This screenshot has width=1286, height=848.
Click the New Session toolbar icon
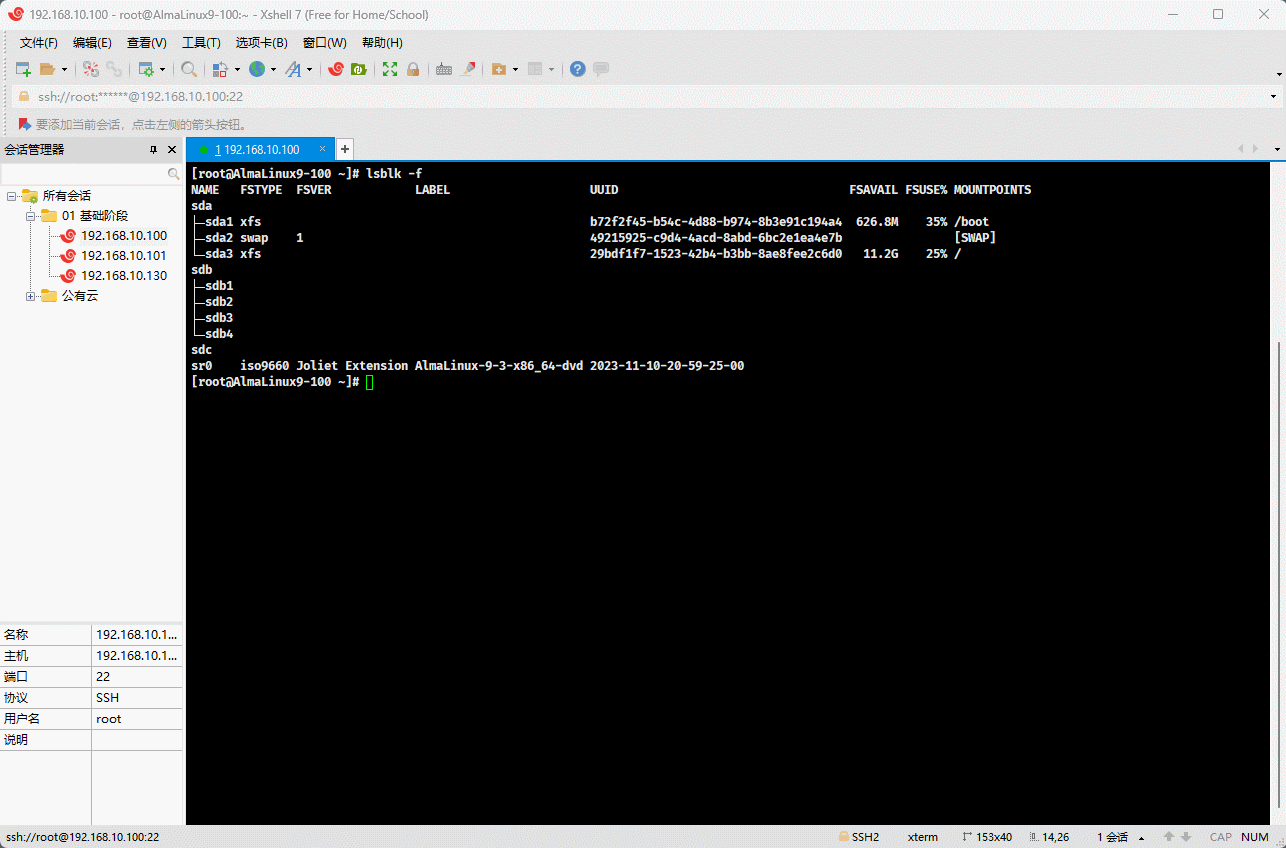tap(23, 69)
